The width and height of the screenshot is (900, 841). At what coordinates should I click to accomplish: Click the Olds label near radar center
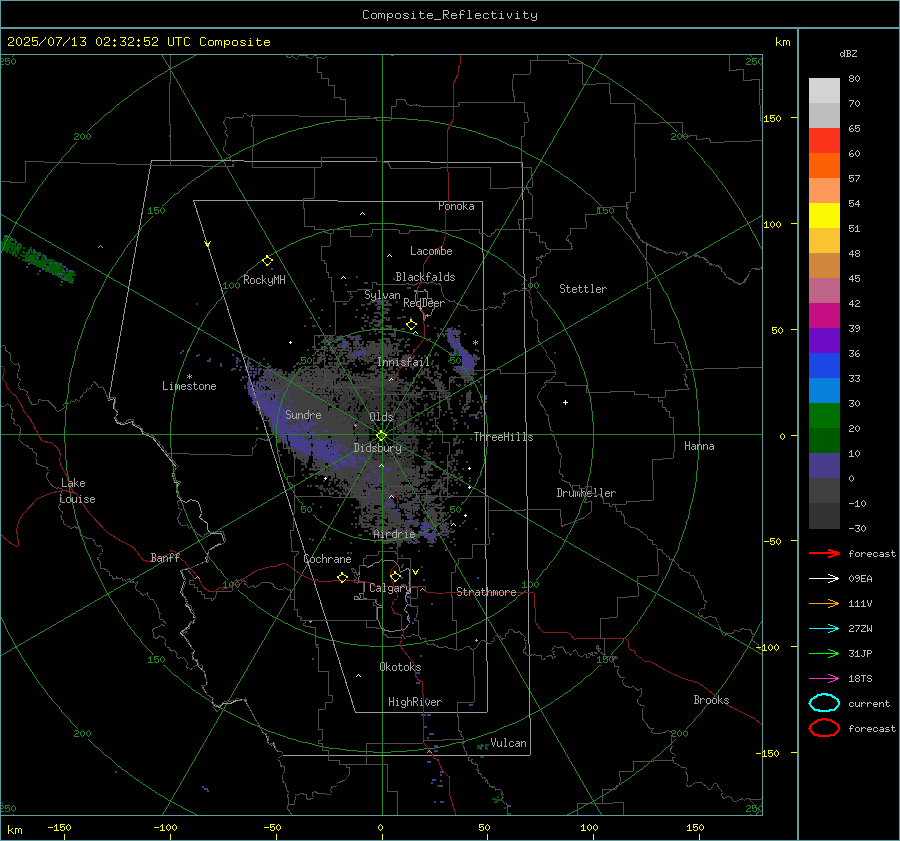coord(381,417)
